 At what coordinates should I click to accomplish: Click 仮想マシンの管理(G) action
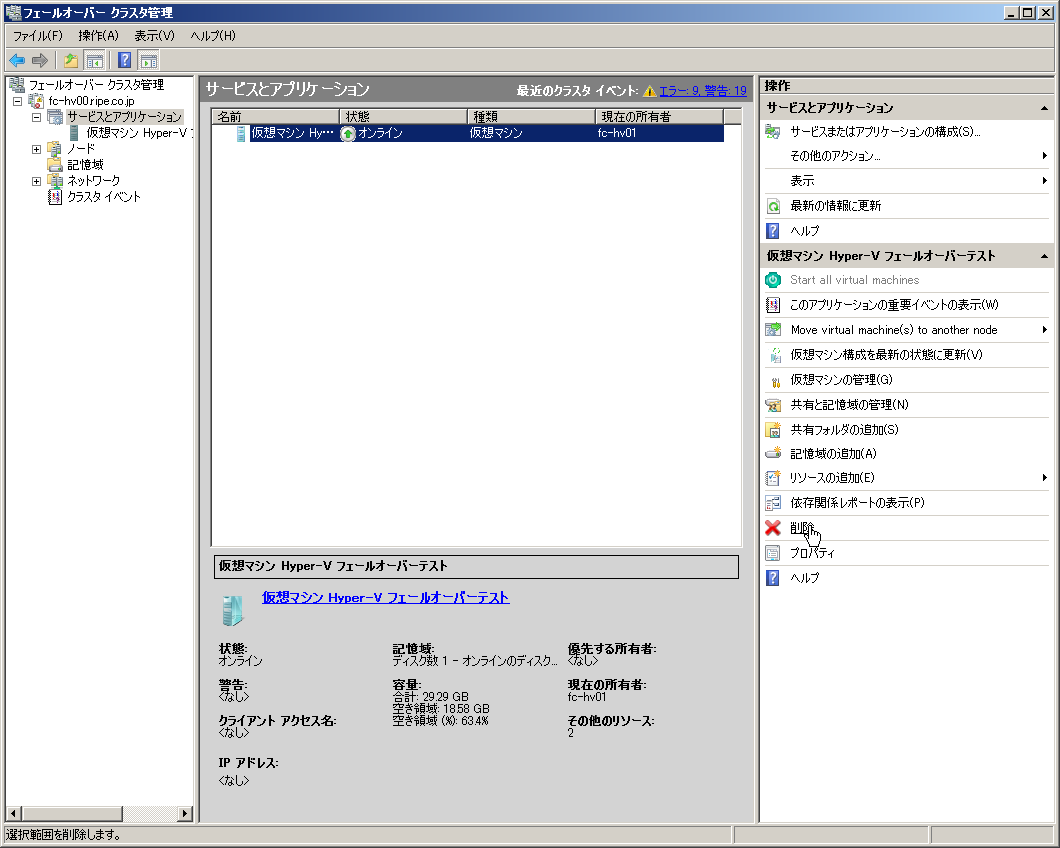[842, 380]
